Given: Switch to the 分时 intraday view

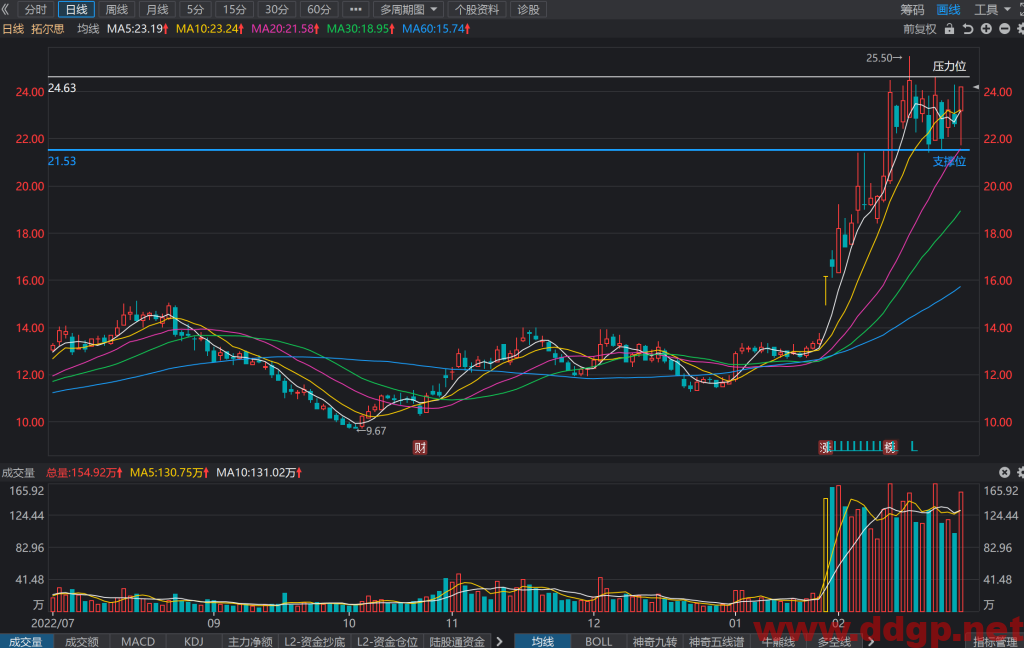Looking at the screenshot, I should click(36, 10).
